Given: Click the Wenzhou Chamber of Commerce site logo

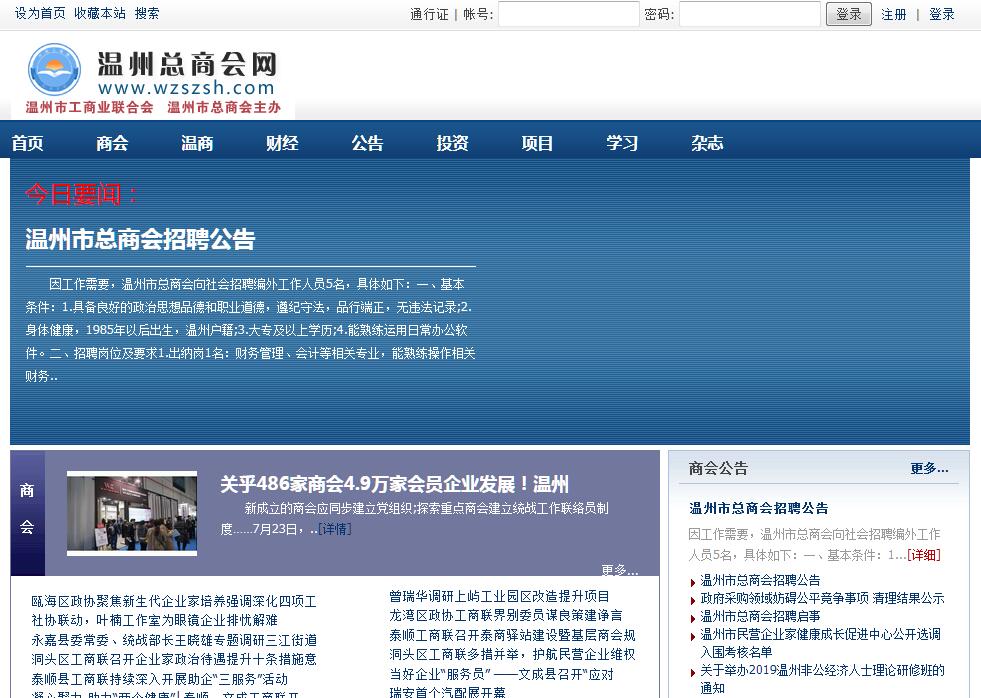Looking at the screenshot, I should click(x=152, y=78).
